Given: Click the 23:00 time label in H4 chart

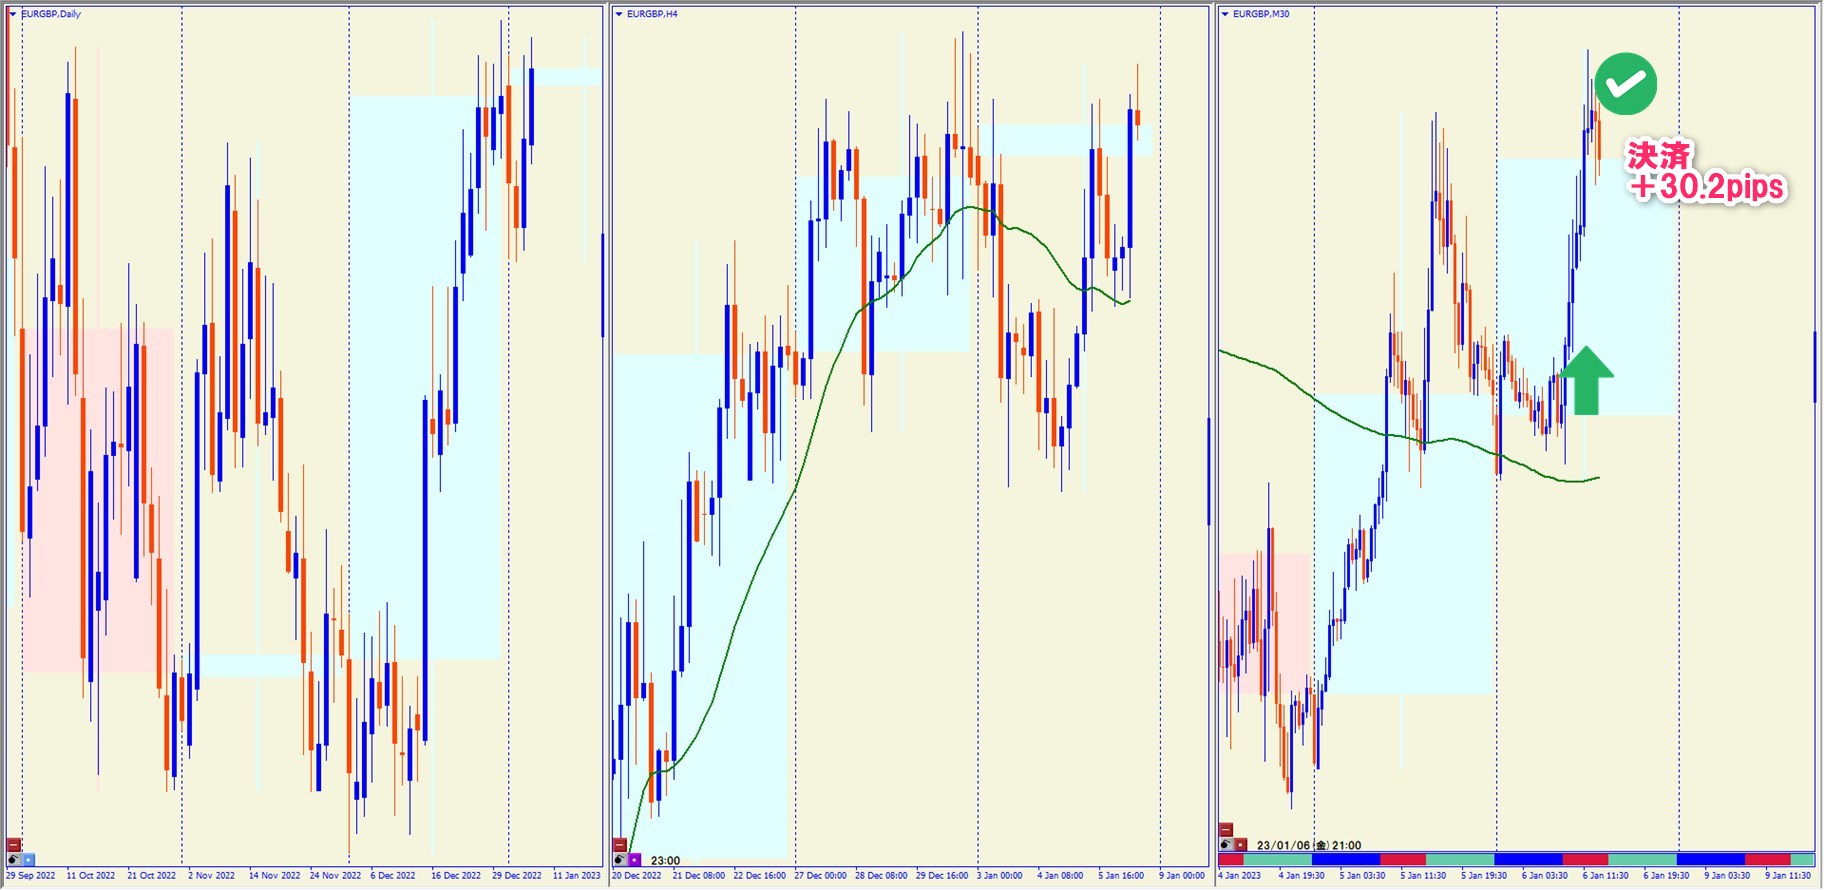Looking at the screenshot, I should pyautogui.click(x=665, y=860).
